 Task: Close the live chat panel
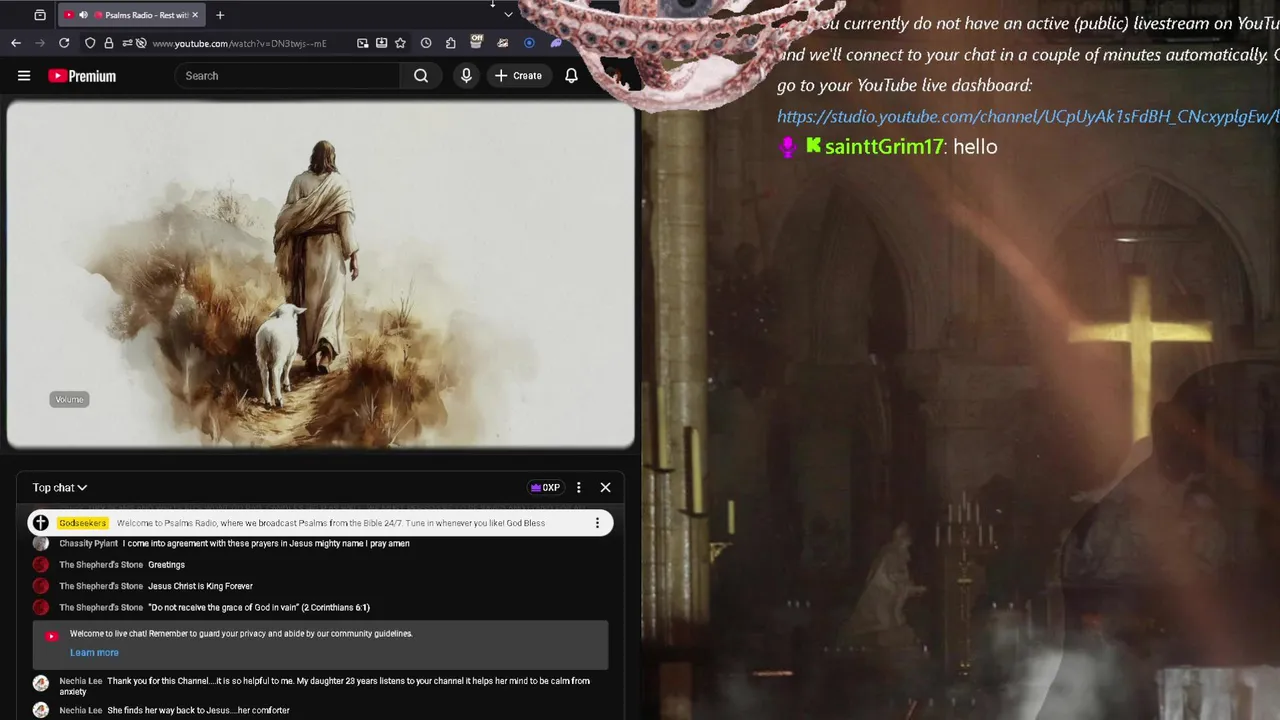coord(605,487)
